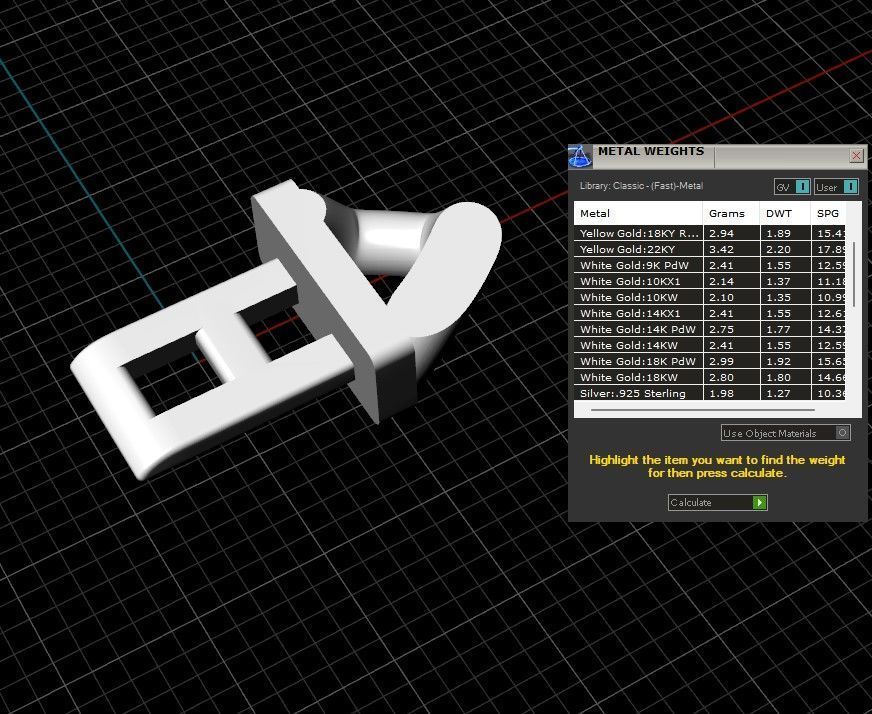The image size is (872, 714).
Task: Click the 1.80 DWT value for 18KW
Action: (778, 377)
